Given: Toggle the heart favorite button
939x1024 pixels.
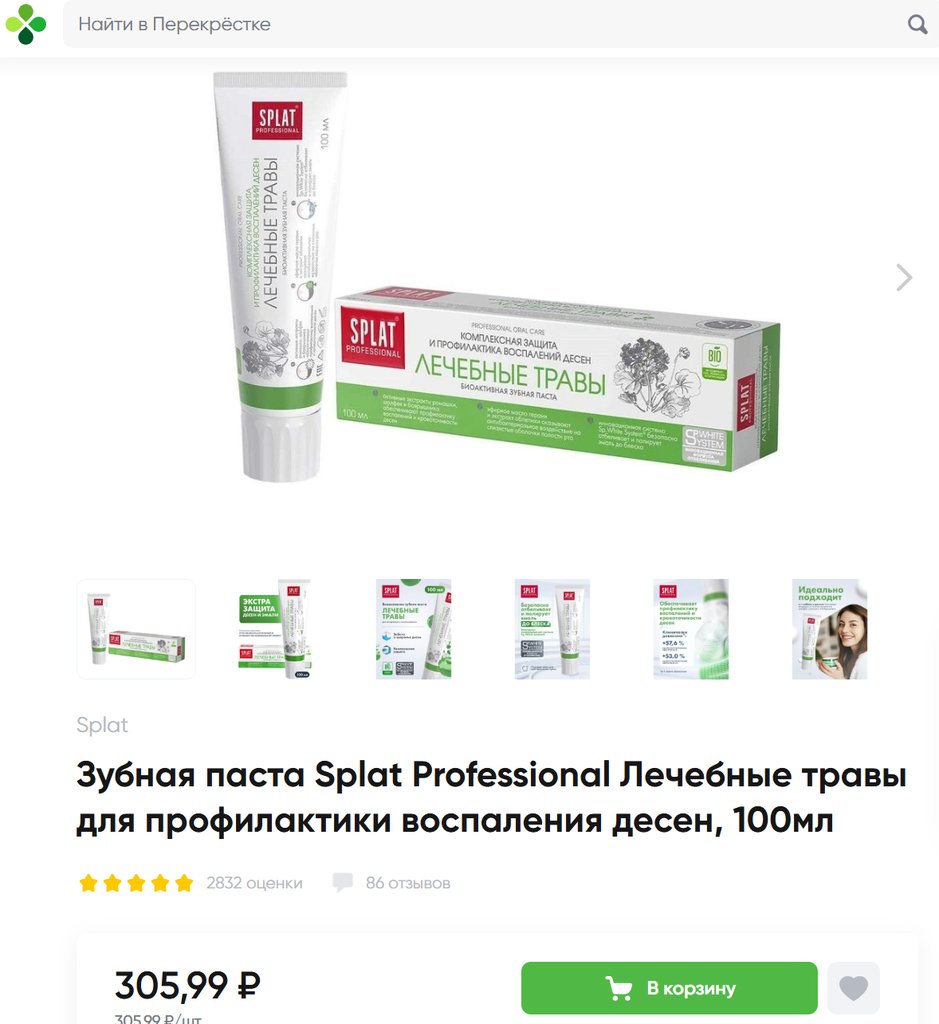Looking at the screenshot, I should coord(853,988).
